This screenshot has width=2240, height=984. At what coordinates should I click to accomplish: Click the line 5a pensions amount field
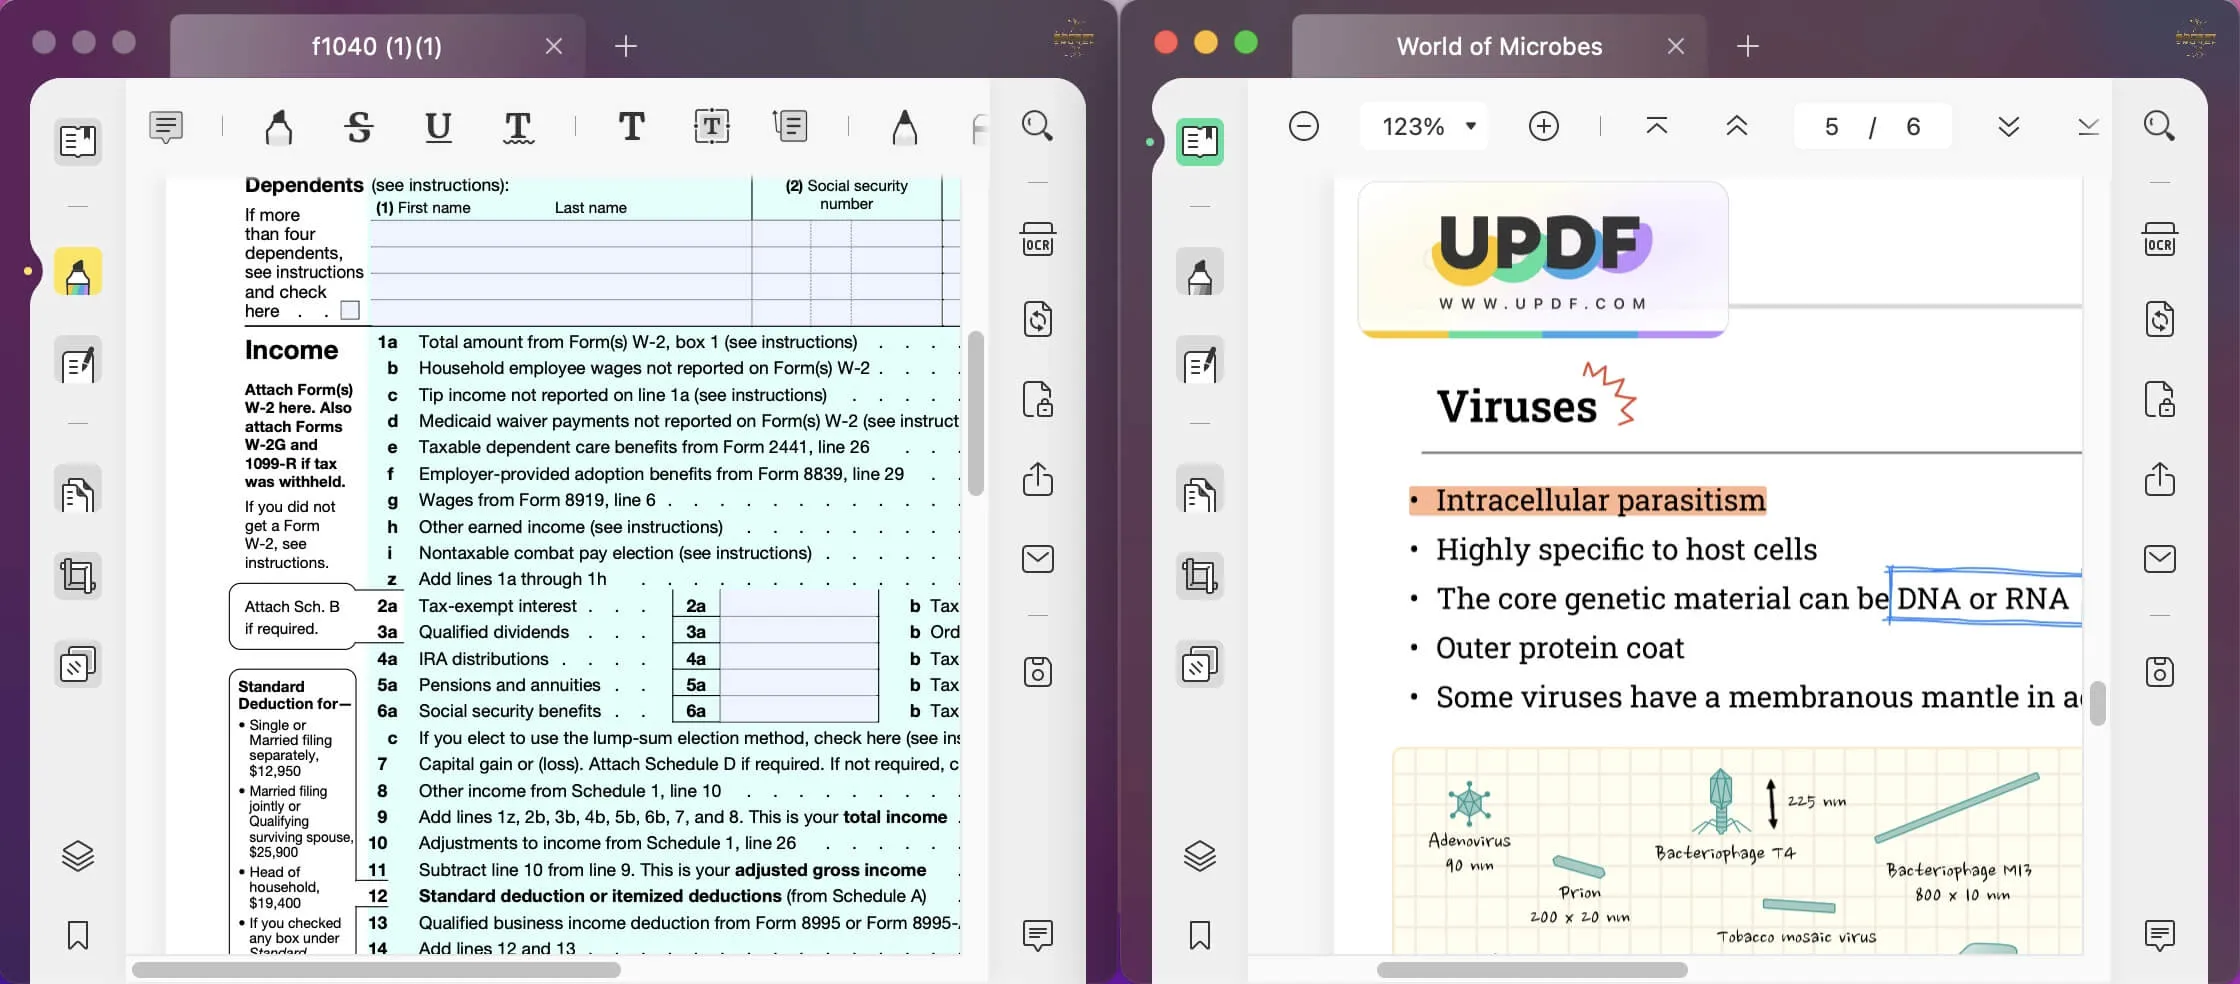(798, 684)
